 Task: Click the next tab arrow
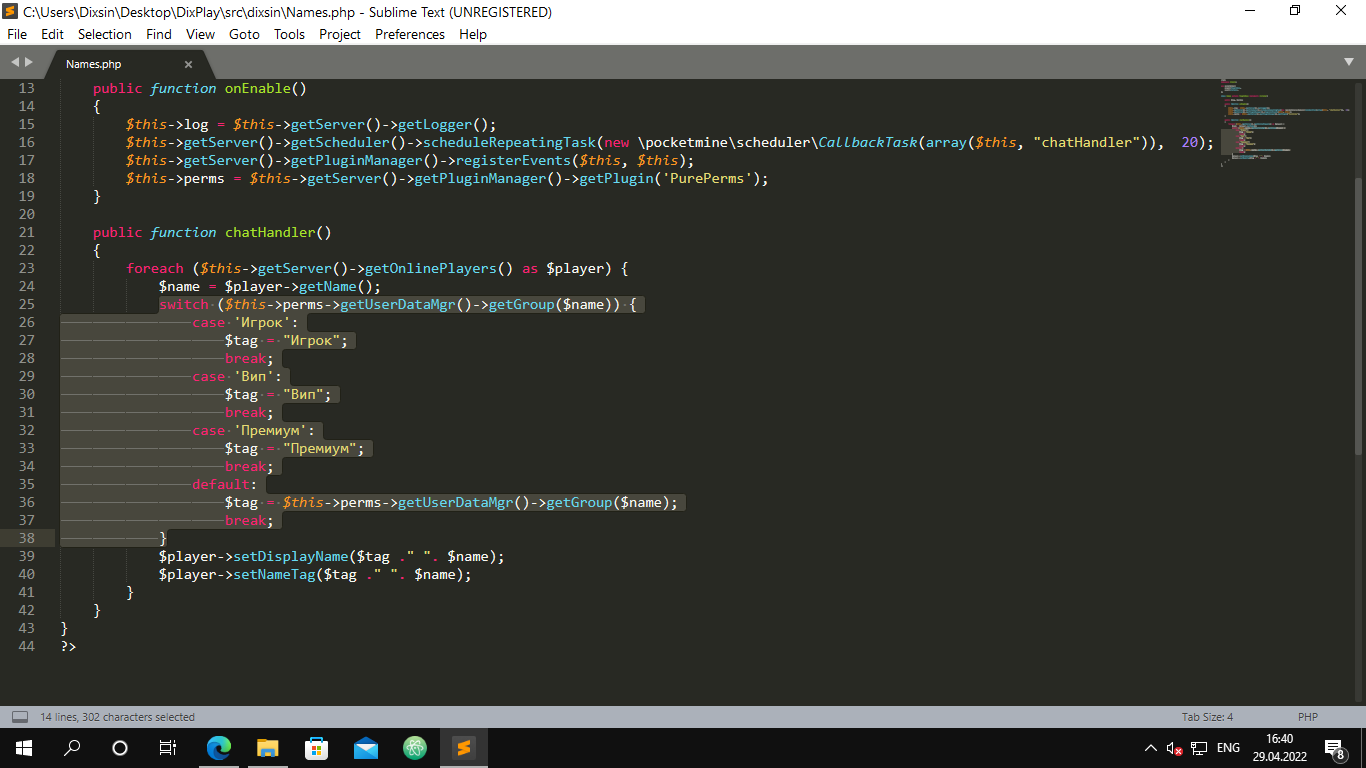point(29,62)
